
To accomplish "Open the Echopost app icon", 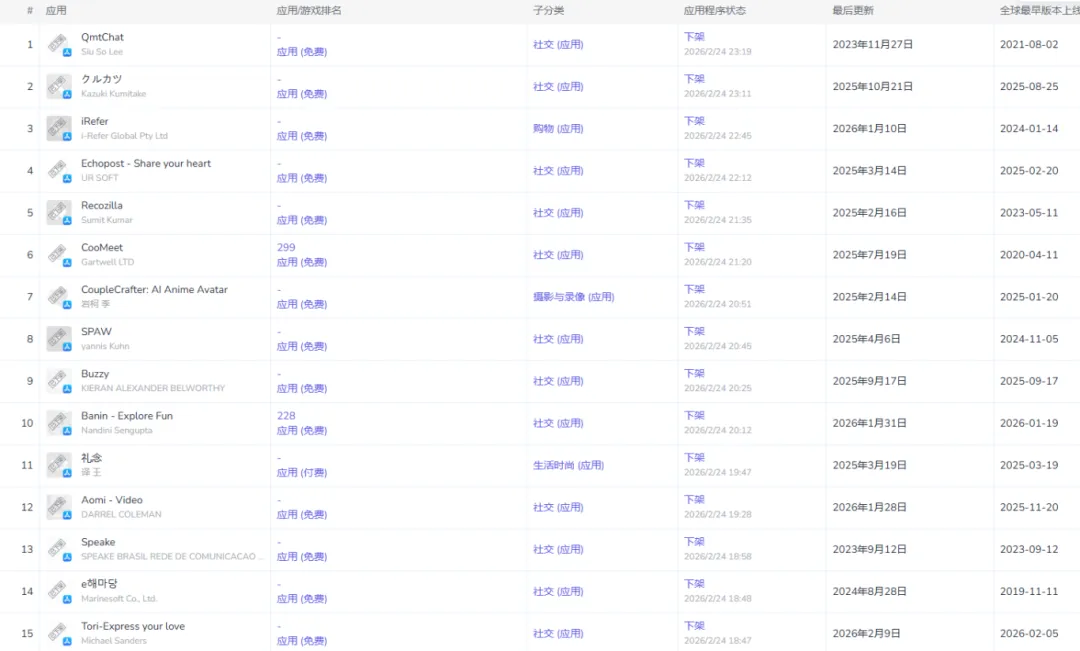I will pos(59,171).
